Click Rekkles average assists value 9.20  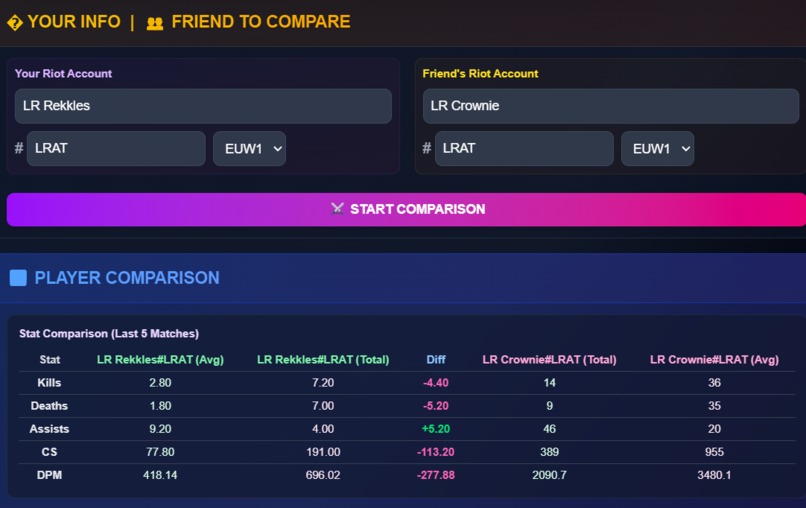pyautogui.click(x=160, y=429)
